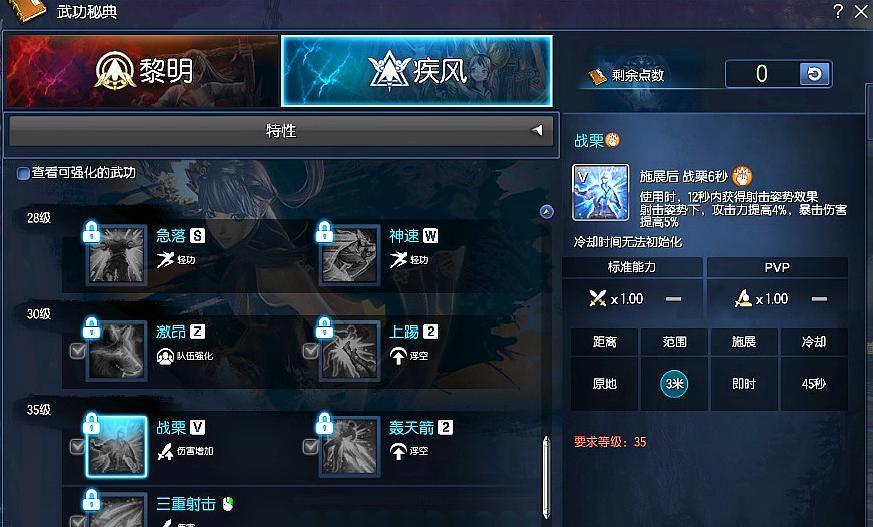
Task: Reset remaining points with the refresh icon
Action: tap(815, 74)
